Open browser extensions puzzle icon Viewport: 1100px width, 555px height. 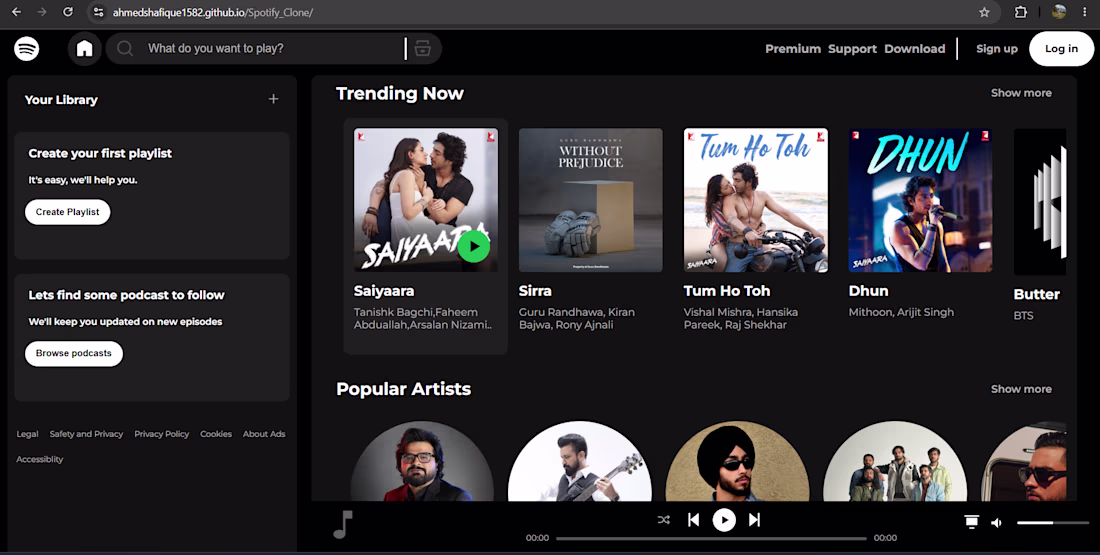point(1021,12)
